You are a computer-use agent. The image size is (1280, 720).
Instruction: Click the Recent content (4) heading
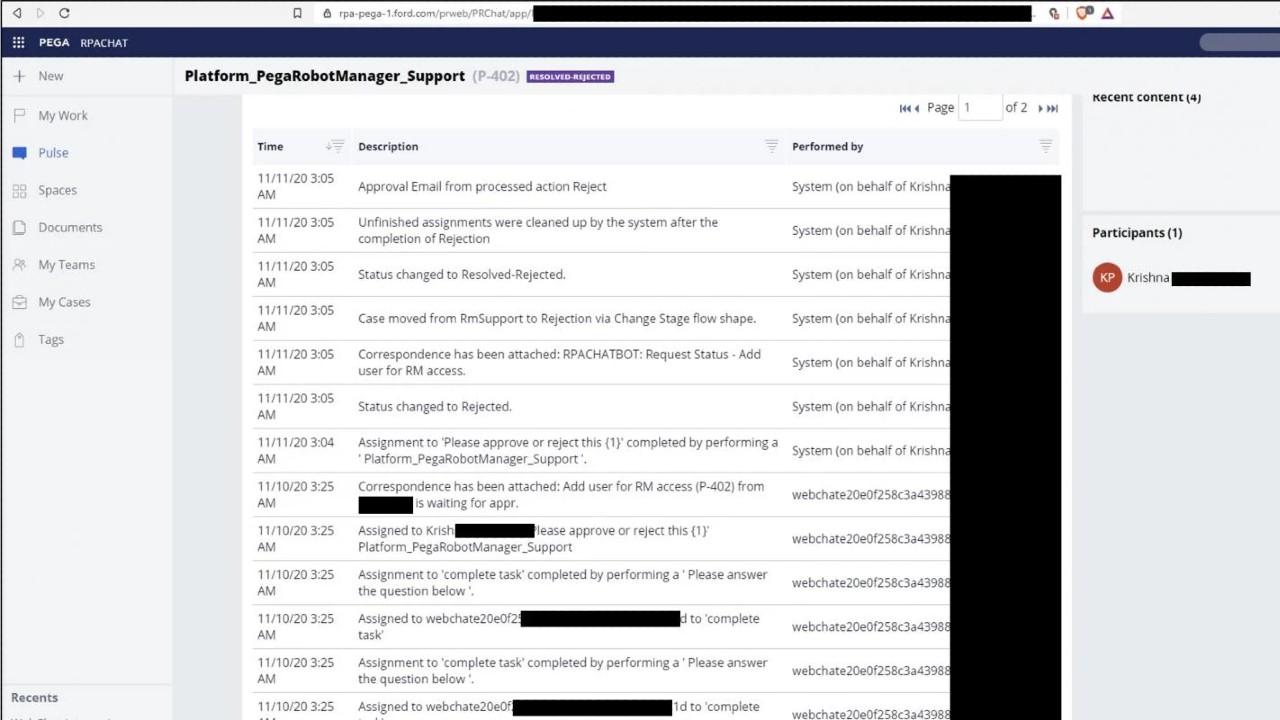[1146, 97]
